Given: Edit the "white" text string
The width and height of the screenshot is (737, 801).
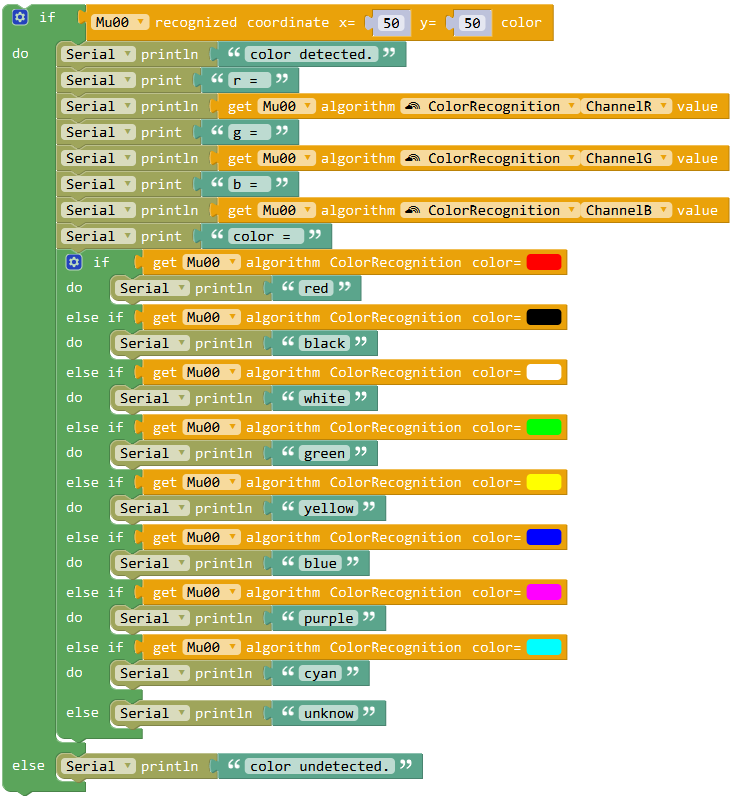Looking at the screenshot, I should (324, 398).
